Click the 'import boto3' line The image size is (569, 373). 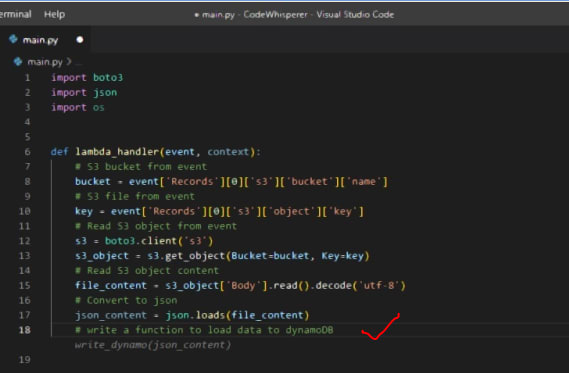87,78
